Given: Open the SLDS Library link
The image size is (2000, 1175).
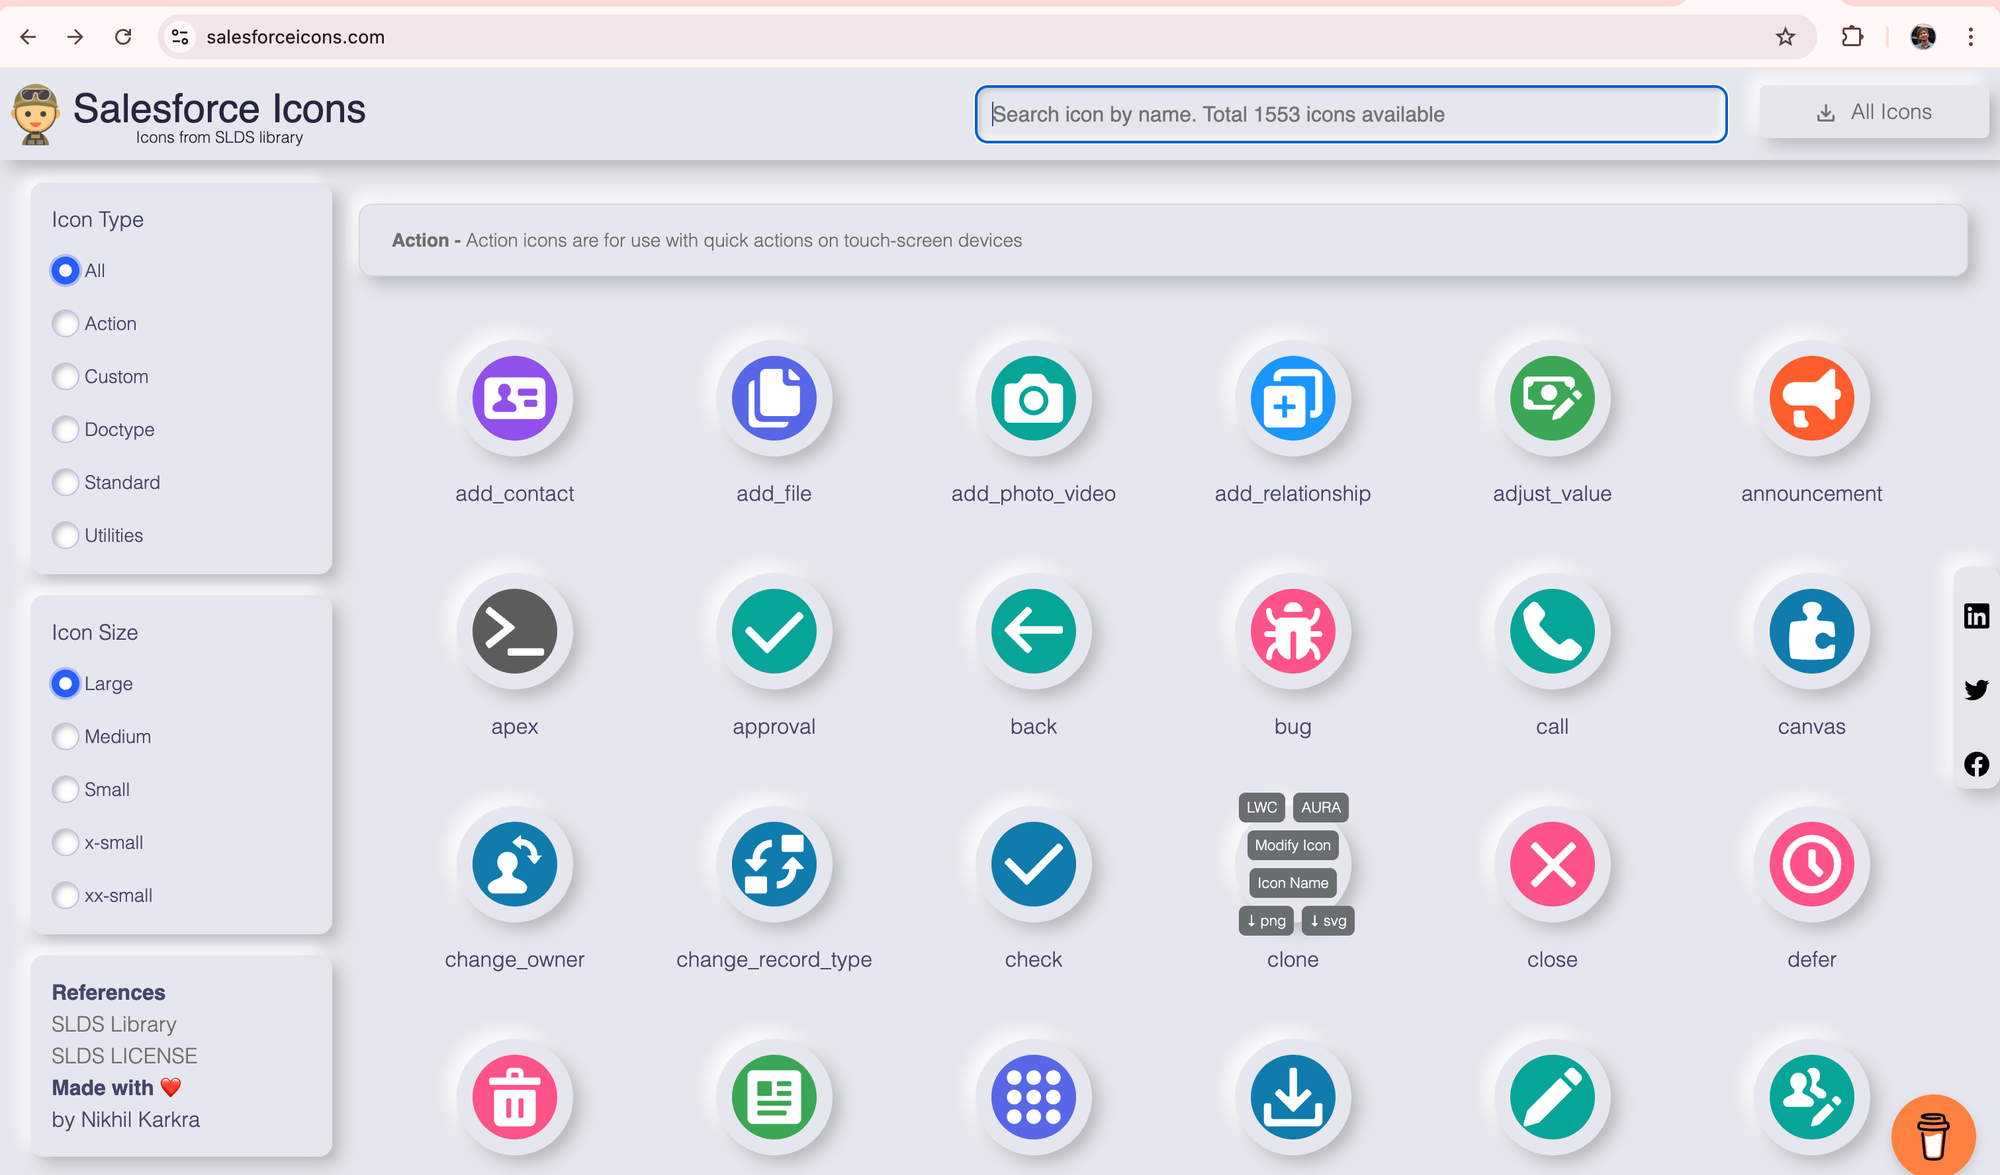Looking at the screenshot, I should point(114,1024).
